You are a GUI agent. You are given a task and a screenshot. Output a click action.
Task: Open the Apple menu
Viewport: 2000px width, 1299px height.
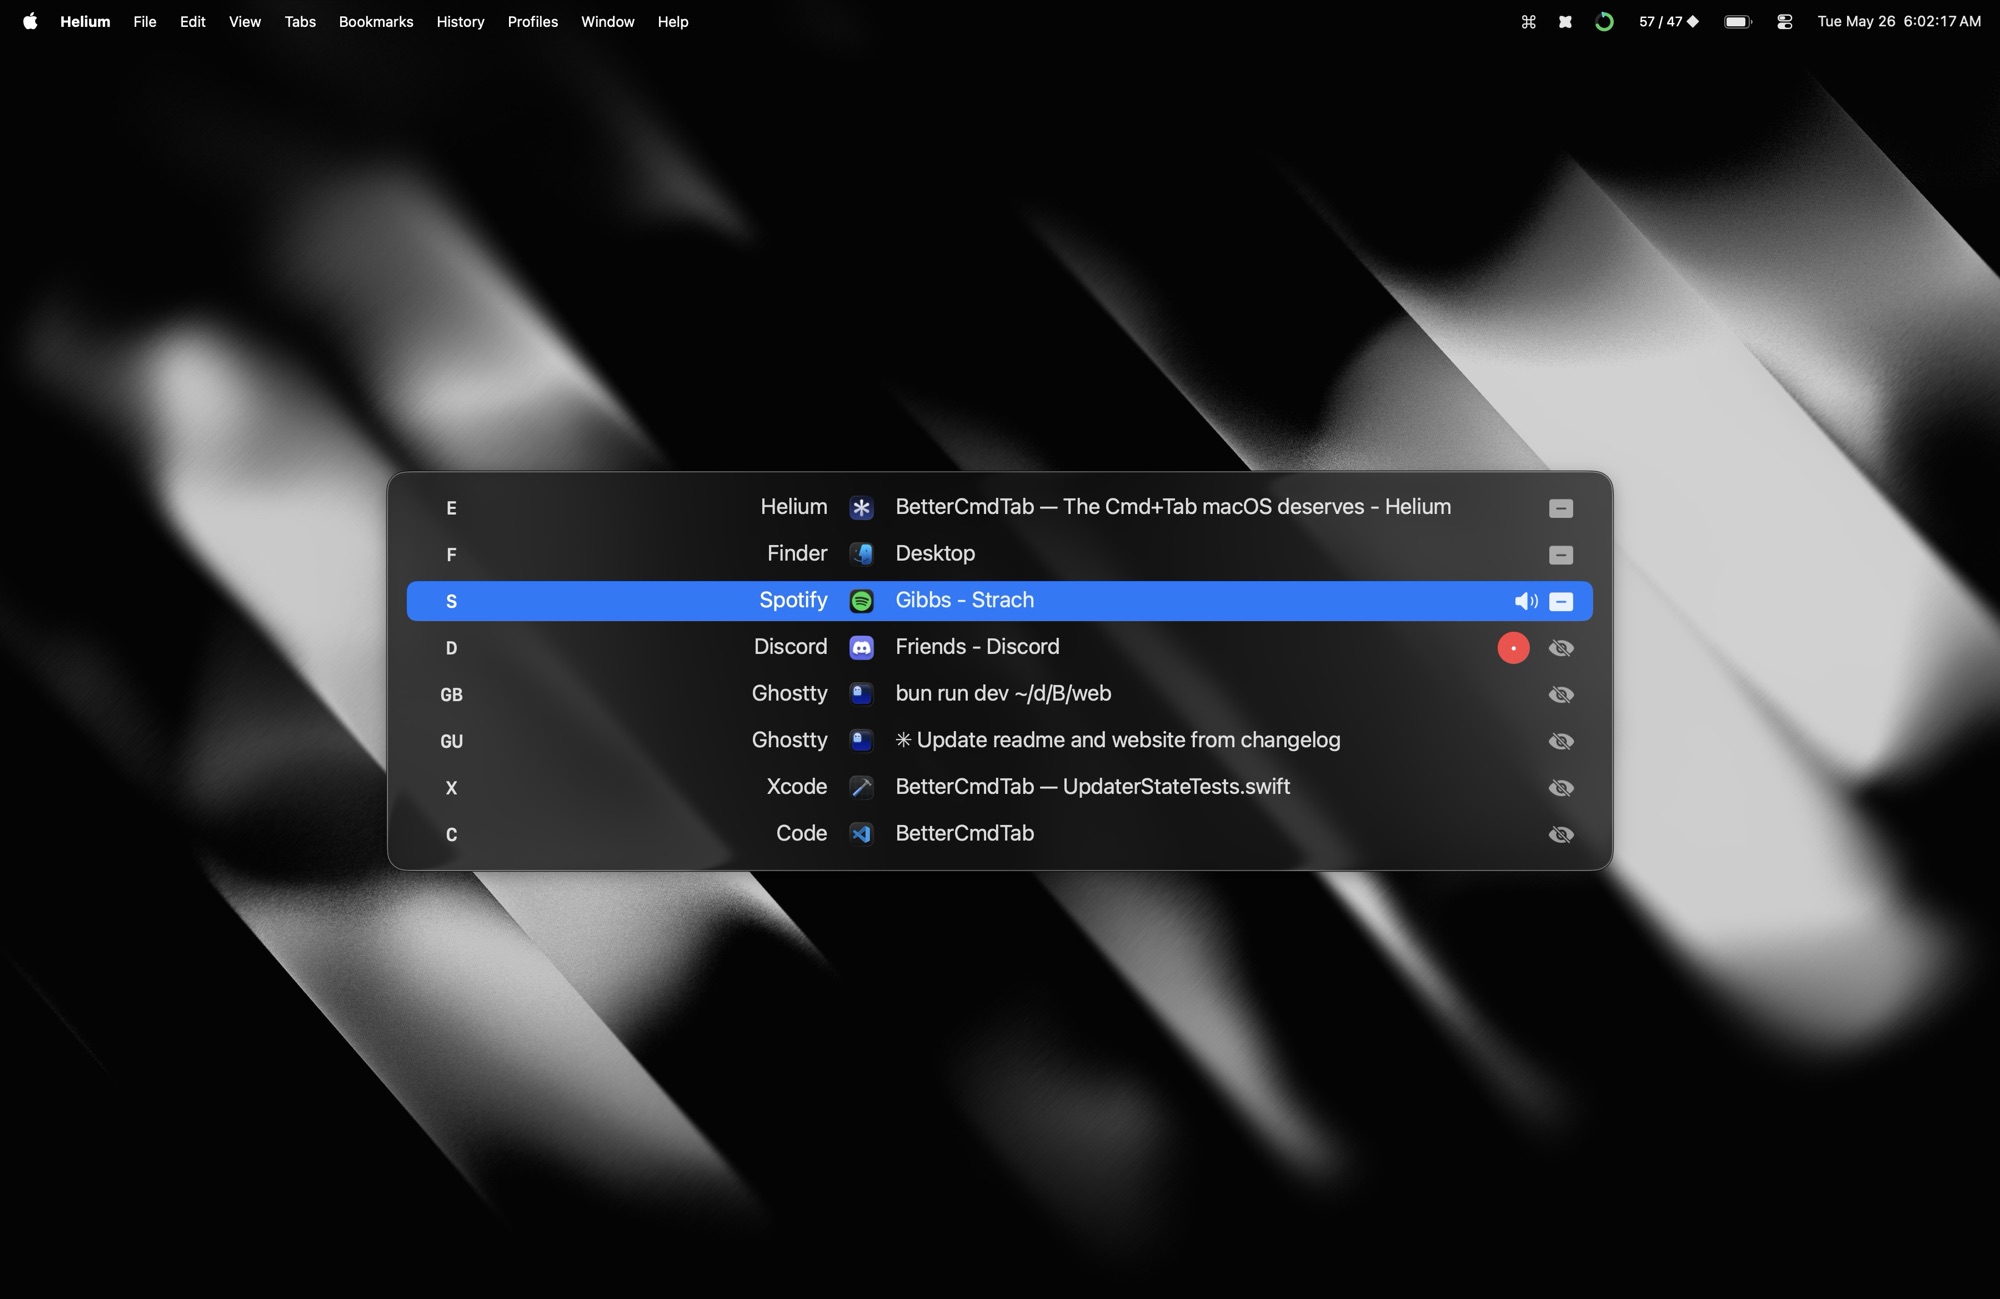[x=30, y=21]
